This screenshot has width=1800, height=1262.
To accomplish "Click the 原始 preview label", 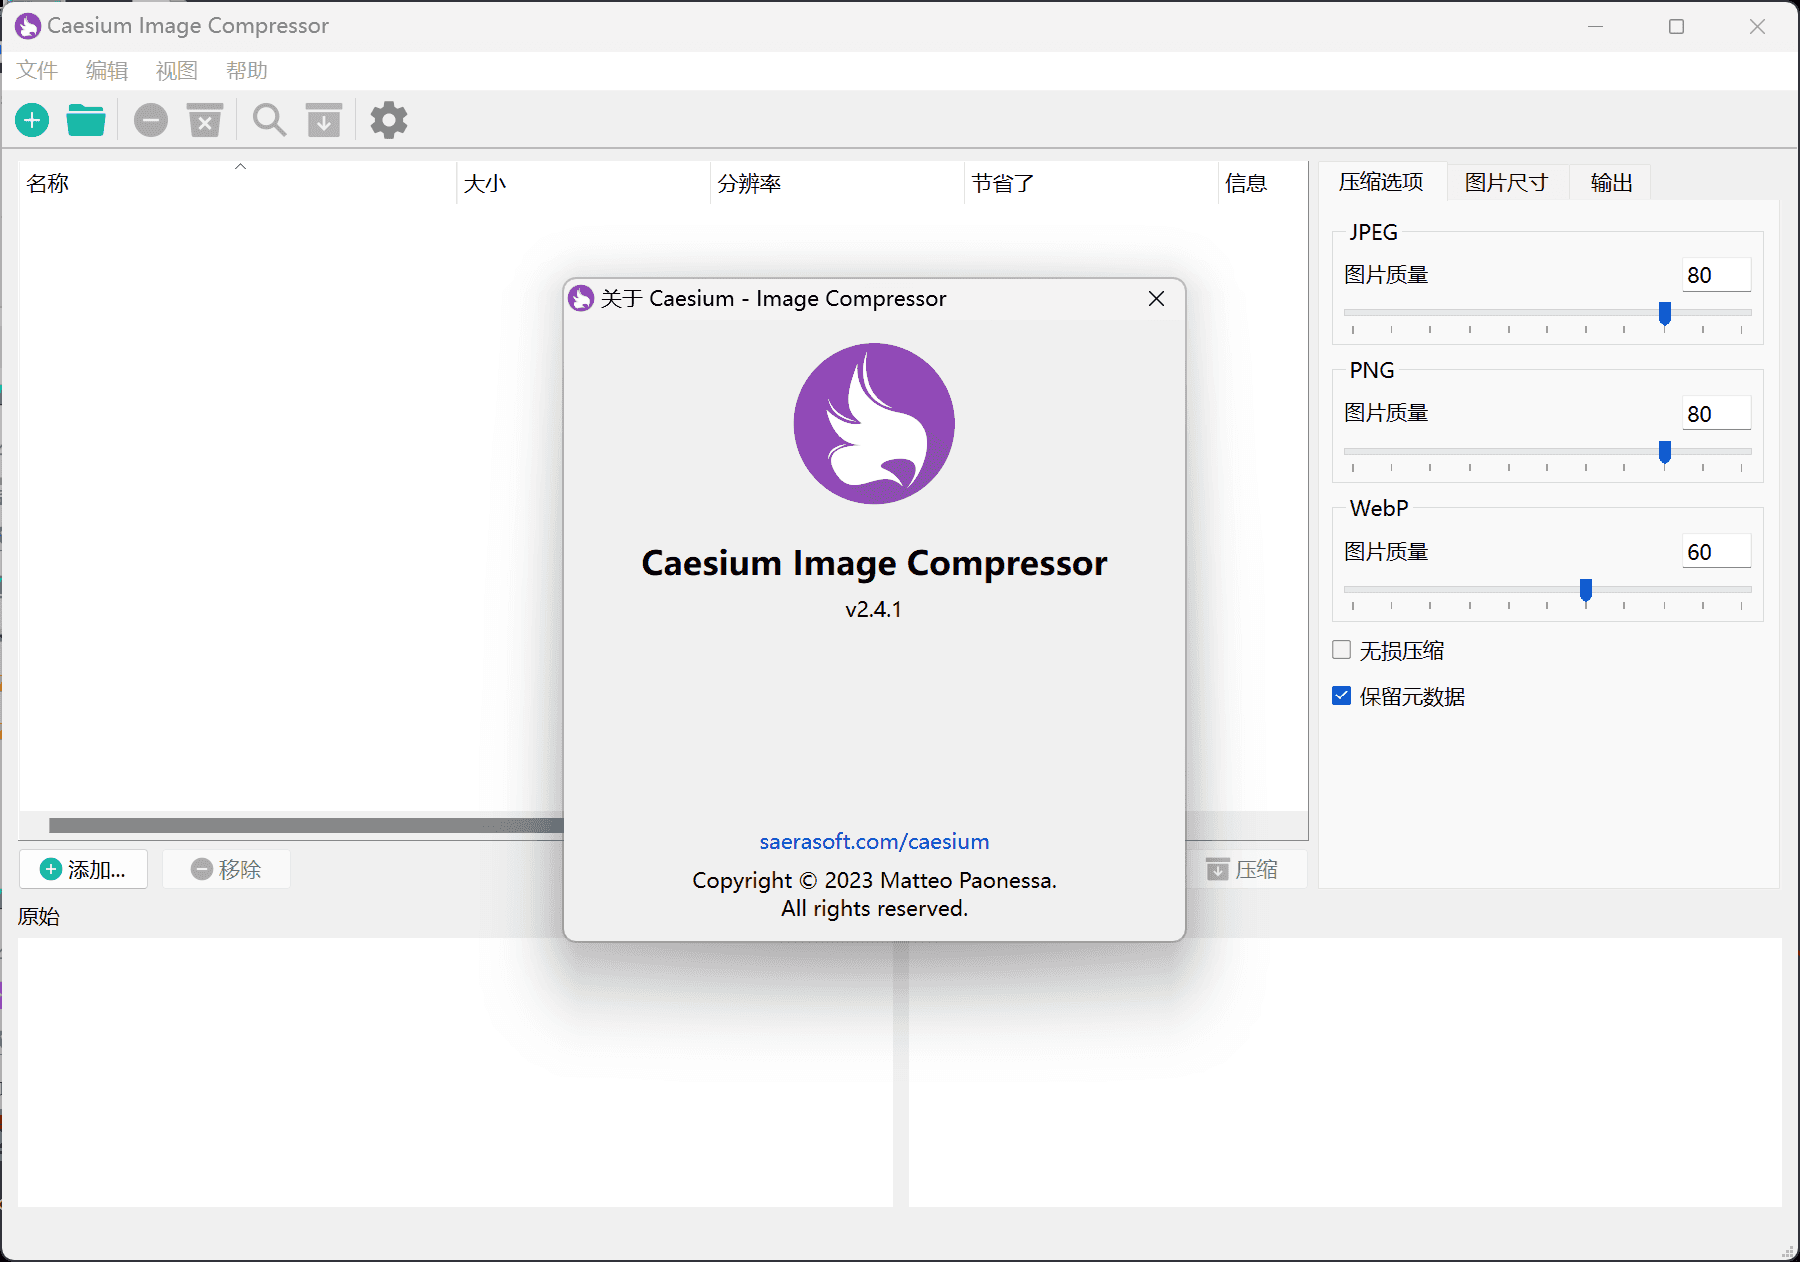I will (x=39, y=916).
